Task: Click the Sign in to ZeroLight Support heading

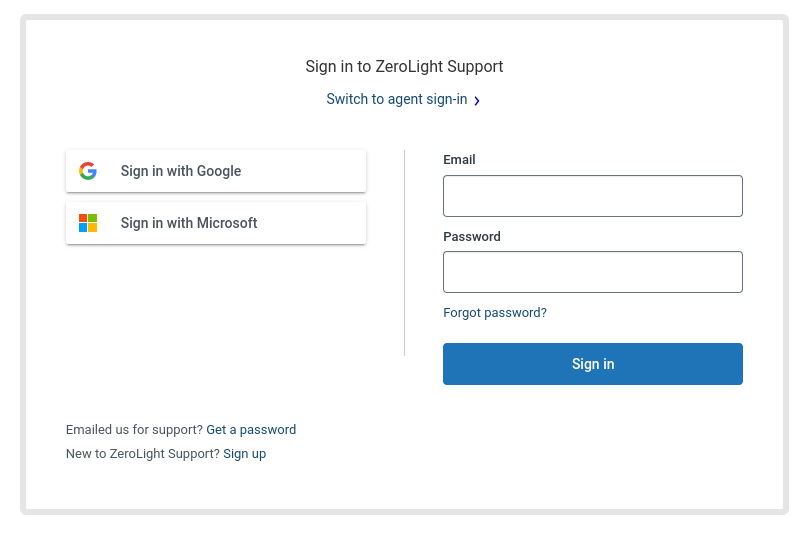Action: (404, 67)
